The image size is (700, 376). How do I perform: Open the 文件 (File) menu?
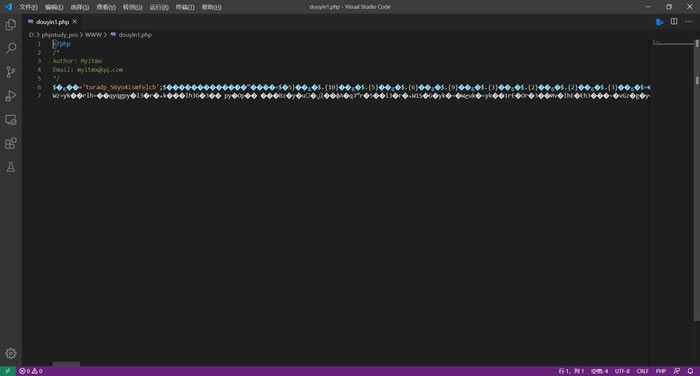tap(28, 7)
